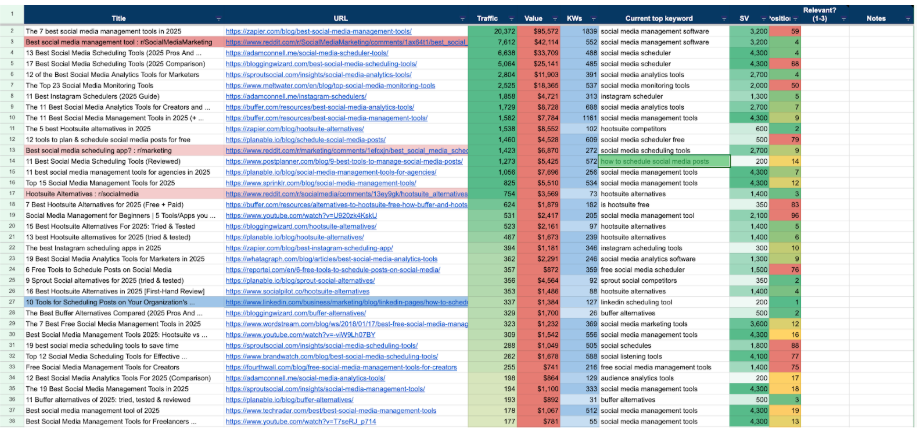Select row header number 27
The height and width of the screenshot is (432, 917).
tap(12, 302)
